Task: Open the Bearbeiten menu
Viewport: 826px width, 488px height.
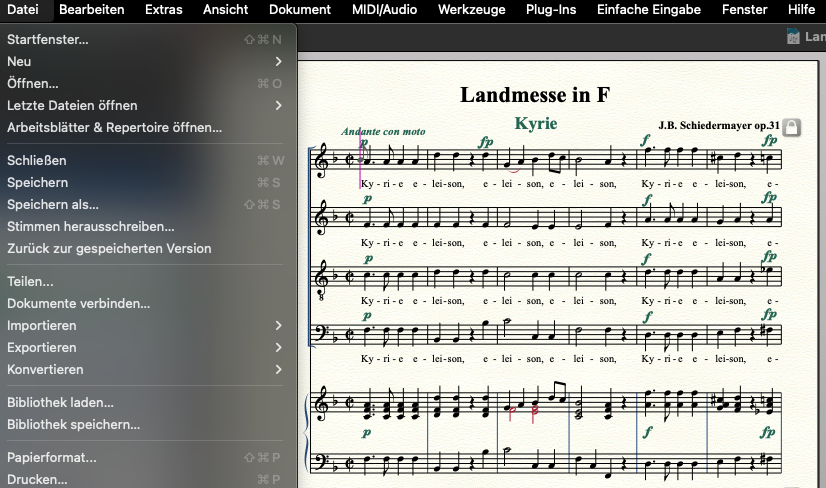Action: (x=92, y=9)
